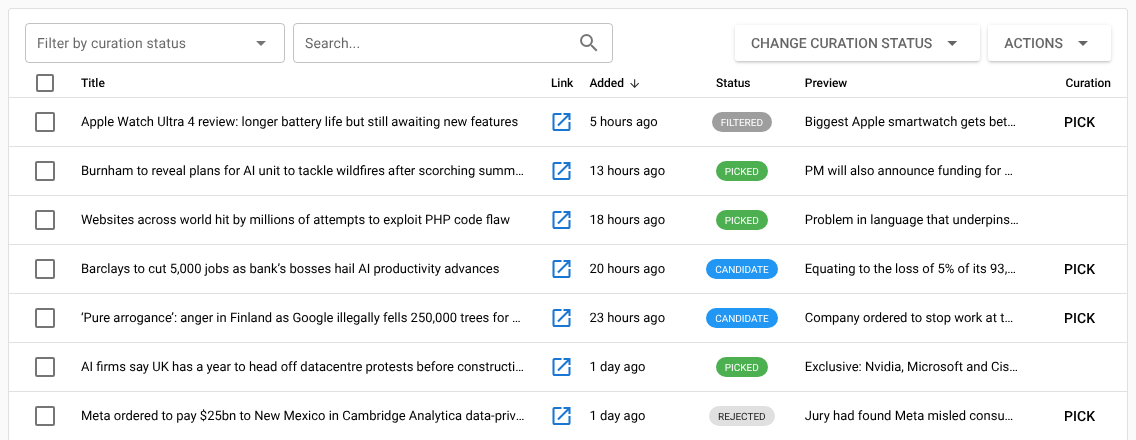Select the Apple Watch Ultra 4 row checkbox
Viewport: 1136px width, 440px height.
[x=45, y=122]
